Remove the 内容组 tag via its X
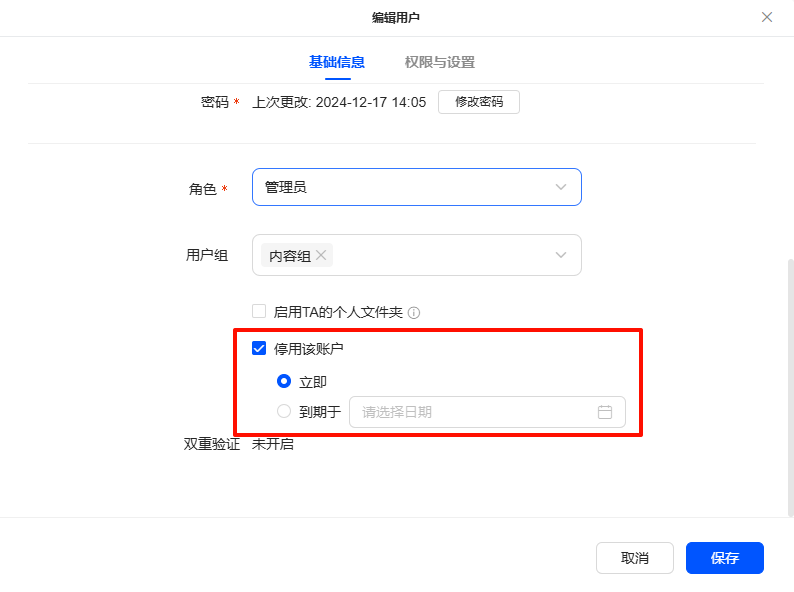 point(321,255)
